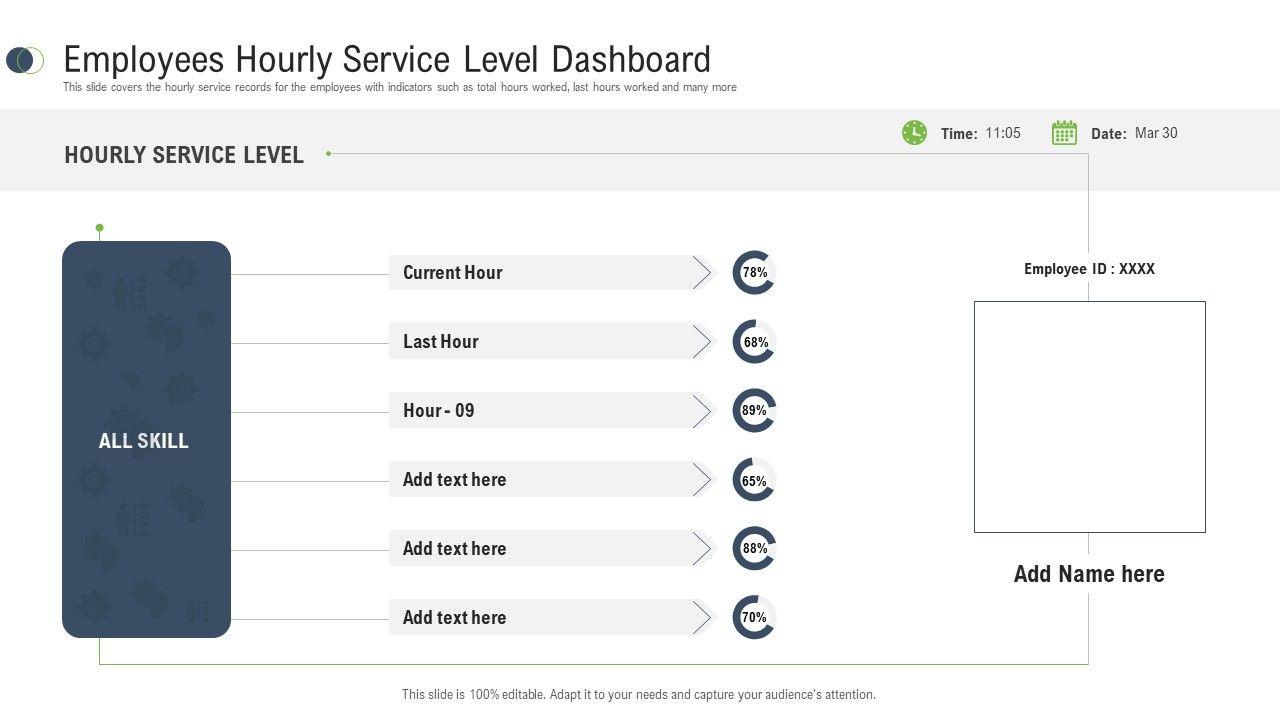1280x720 pixels.
Task: Select the Current Hour label bar
Action: click(540, 273)
